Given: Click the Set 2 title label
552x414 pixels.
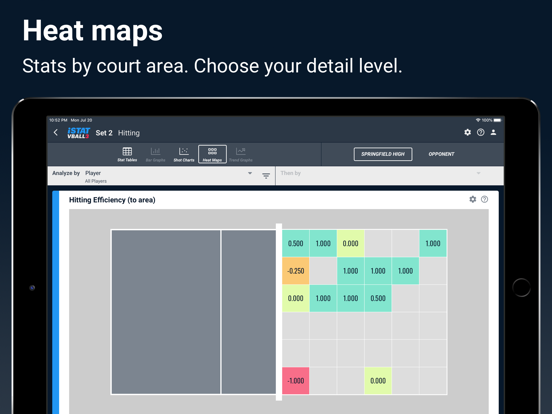Looking at the screenshot, I should (x=104, y=133).
